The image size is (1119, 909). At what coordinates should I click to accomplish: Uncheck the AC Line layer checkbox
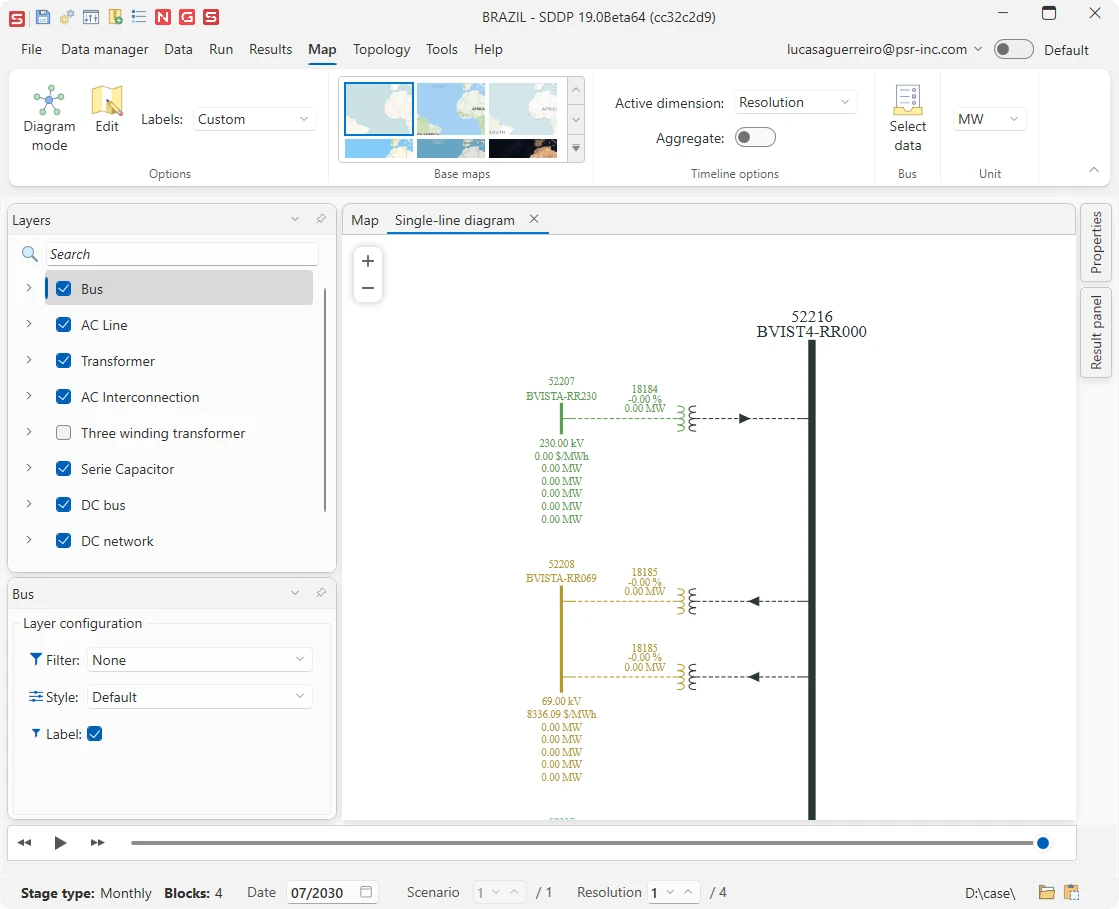click(x=64, y=325)
